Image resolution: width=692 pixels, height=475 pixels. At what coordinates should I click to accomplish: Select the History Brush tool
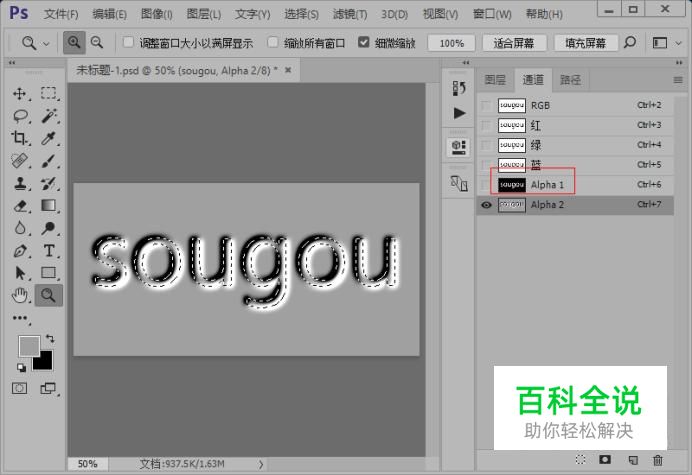pos(49,183)
